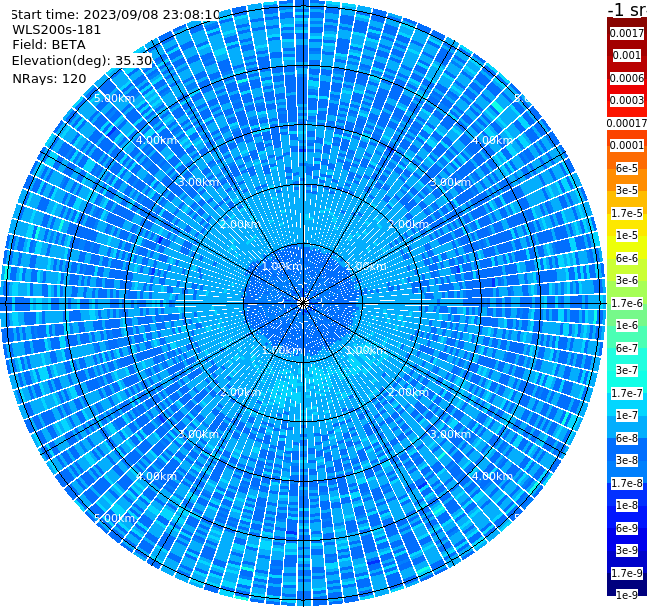Click the lower-left 1.00km ring label

click(282, 350)
